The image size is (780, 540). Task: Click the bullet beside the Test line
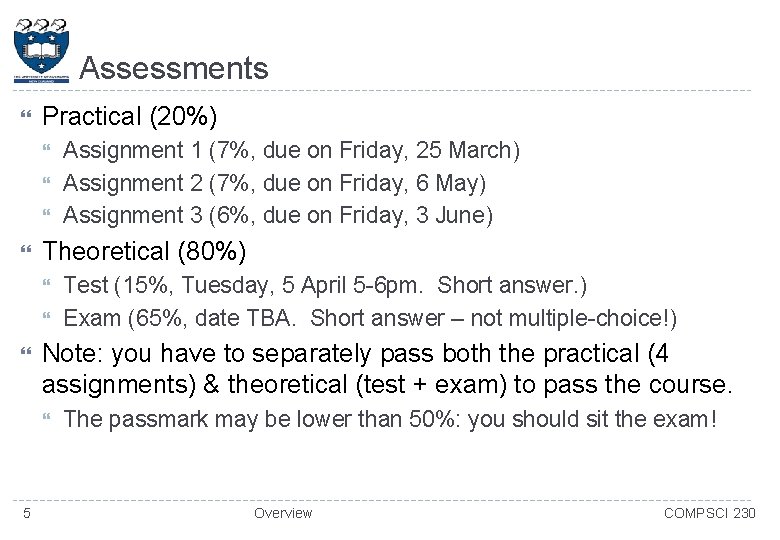click(50, 286)
